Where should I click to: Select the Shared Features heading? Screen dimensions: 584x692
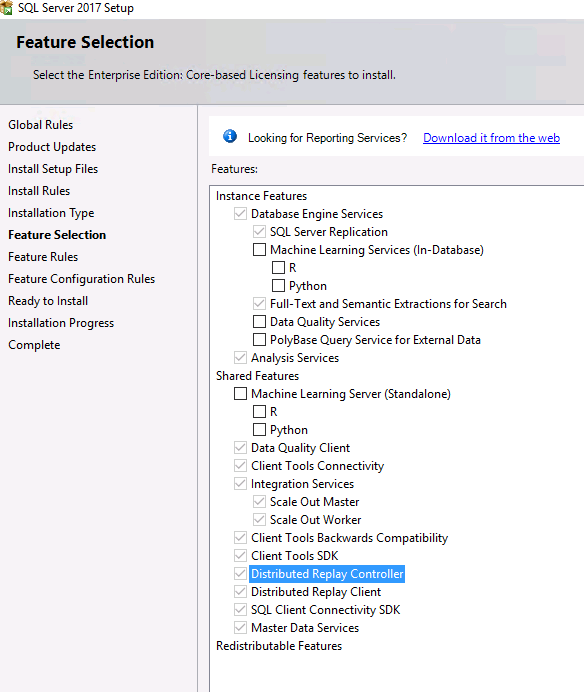coord(257,376)
